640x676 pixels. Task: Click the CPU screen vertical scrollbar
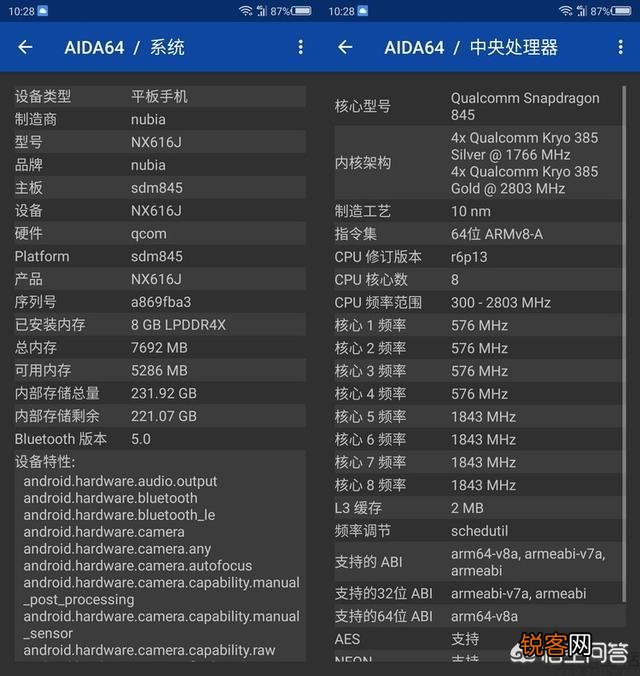(624, 344)
